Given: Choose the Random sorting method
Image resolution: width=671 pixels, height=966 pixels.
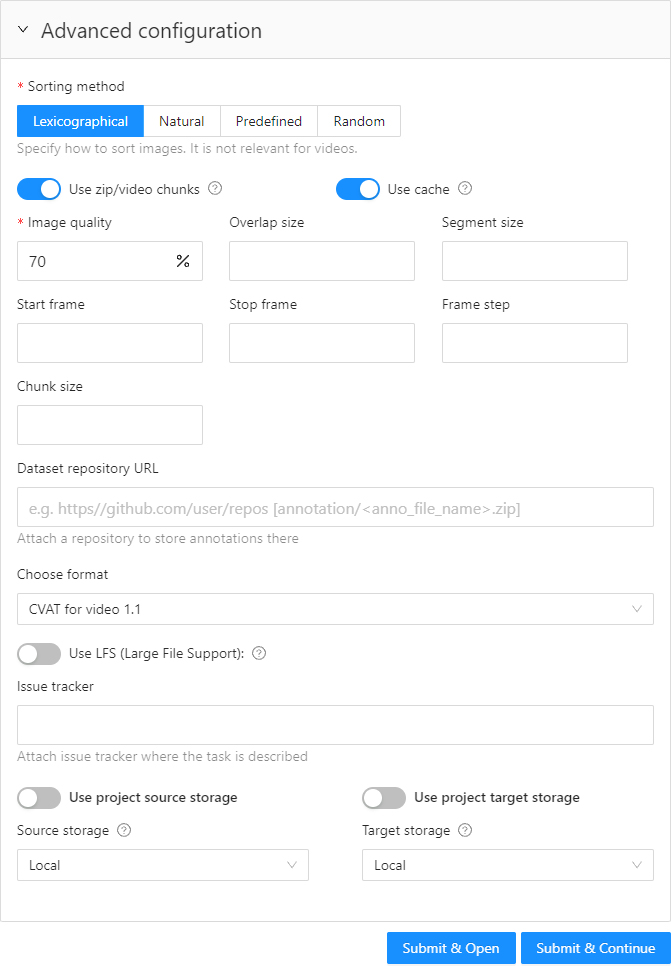Looking at the screenshot, I should [359, 121].
